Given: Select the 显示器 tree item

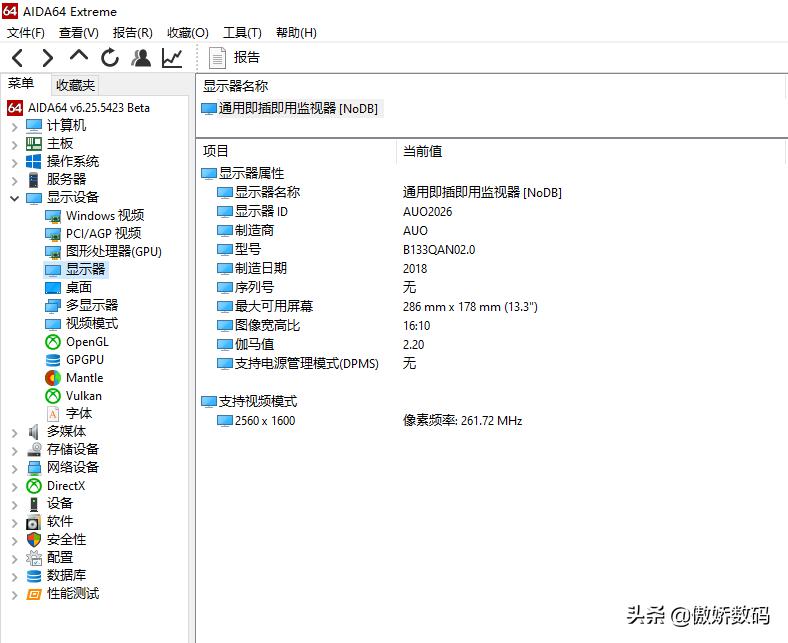Looking at the screenshot, I should (x=85, y=269).
